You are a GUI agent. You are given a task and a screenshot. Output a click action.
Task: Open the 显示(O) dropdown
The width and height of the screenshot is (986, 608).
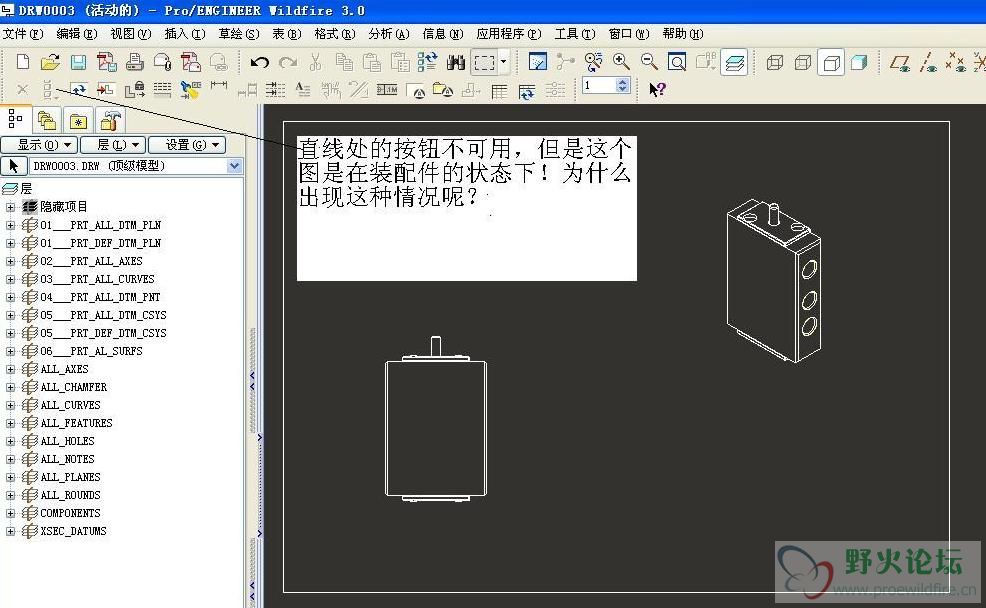[39, 145]
